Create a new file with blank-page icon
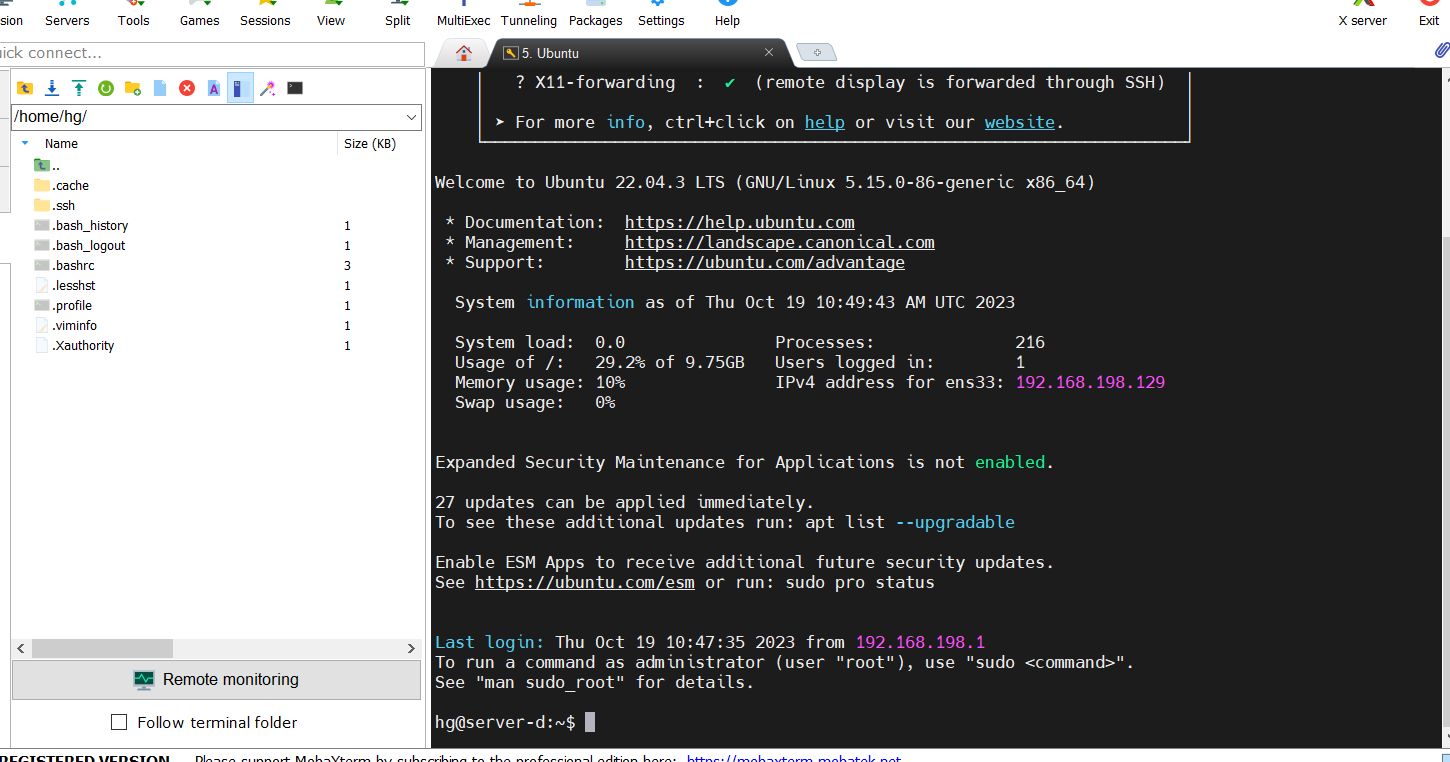1450x762 pixels. (160, 88)
